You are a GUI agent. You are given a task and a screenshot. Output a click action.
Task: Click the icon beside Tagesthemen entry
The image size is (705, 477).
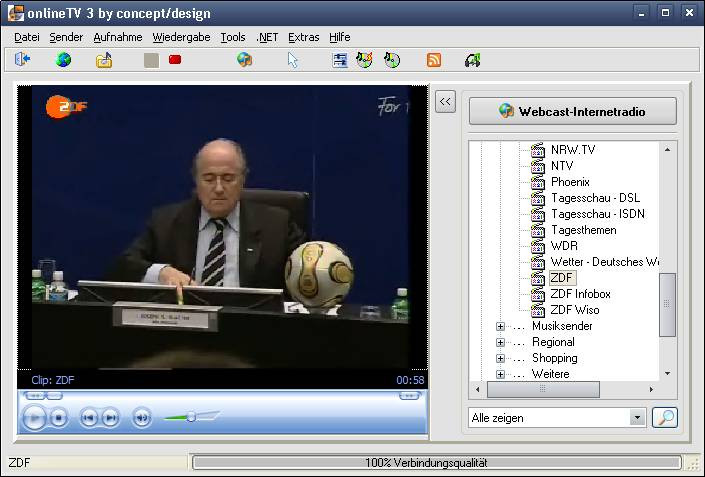tap(538, 230)
